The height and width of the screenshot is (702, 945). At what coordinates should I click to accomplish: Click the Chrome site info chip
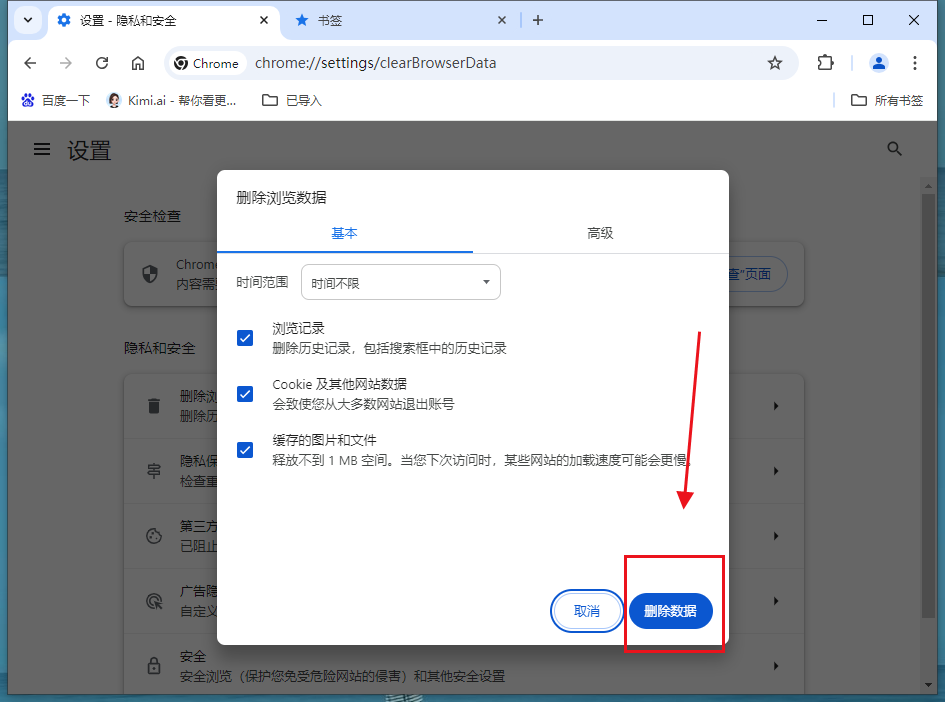[206, 63]
